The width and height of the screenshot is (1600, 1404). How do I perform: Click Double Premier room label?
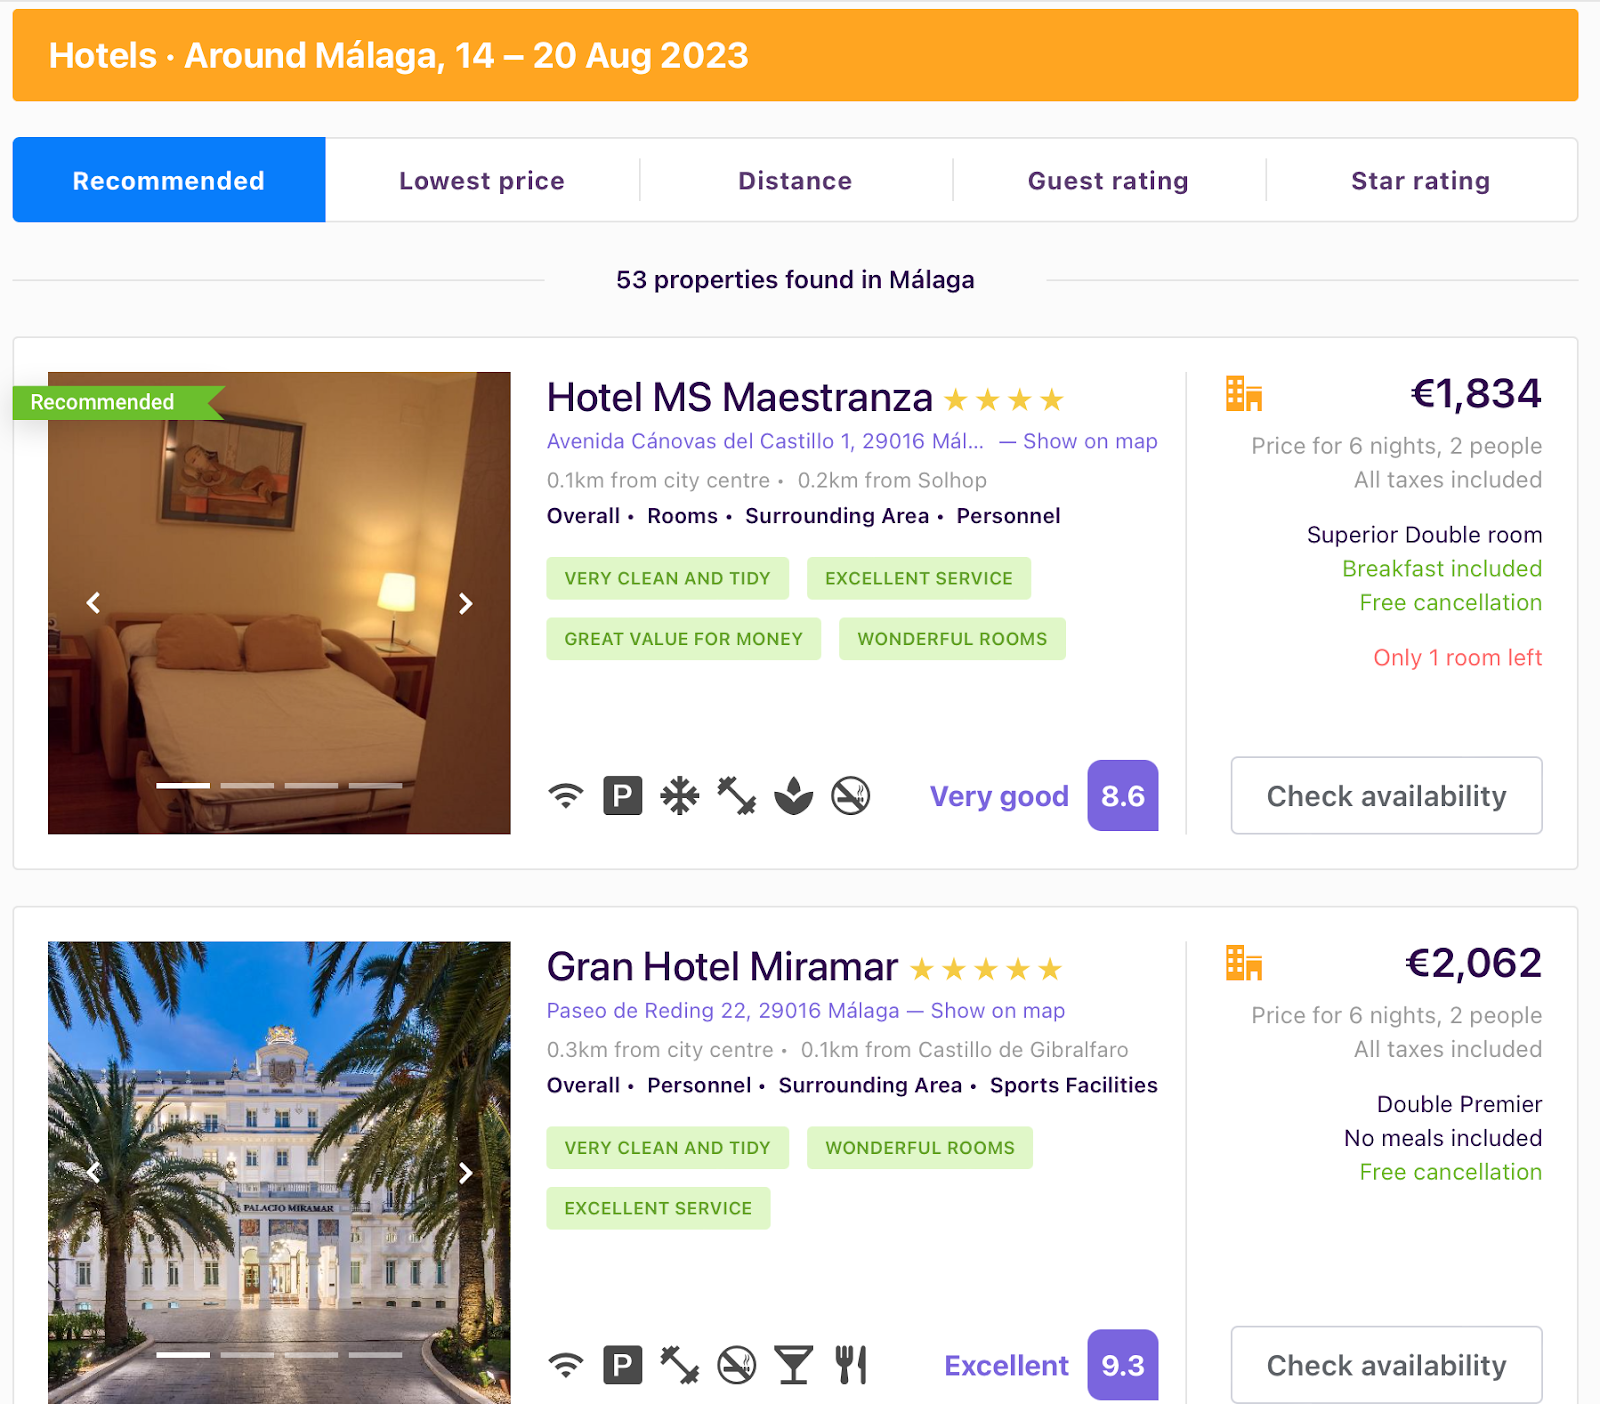[1459, 1104]
